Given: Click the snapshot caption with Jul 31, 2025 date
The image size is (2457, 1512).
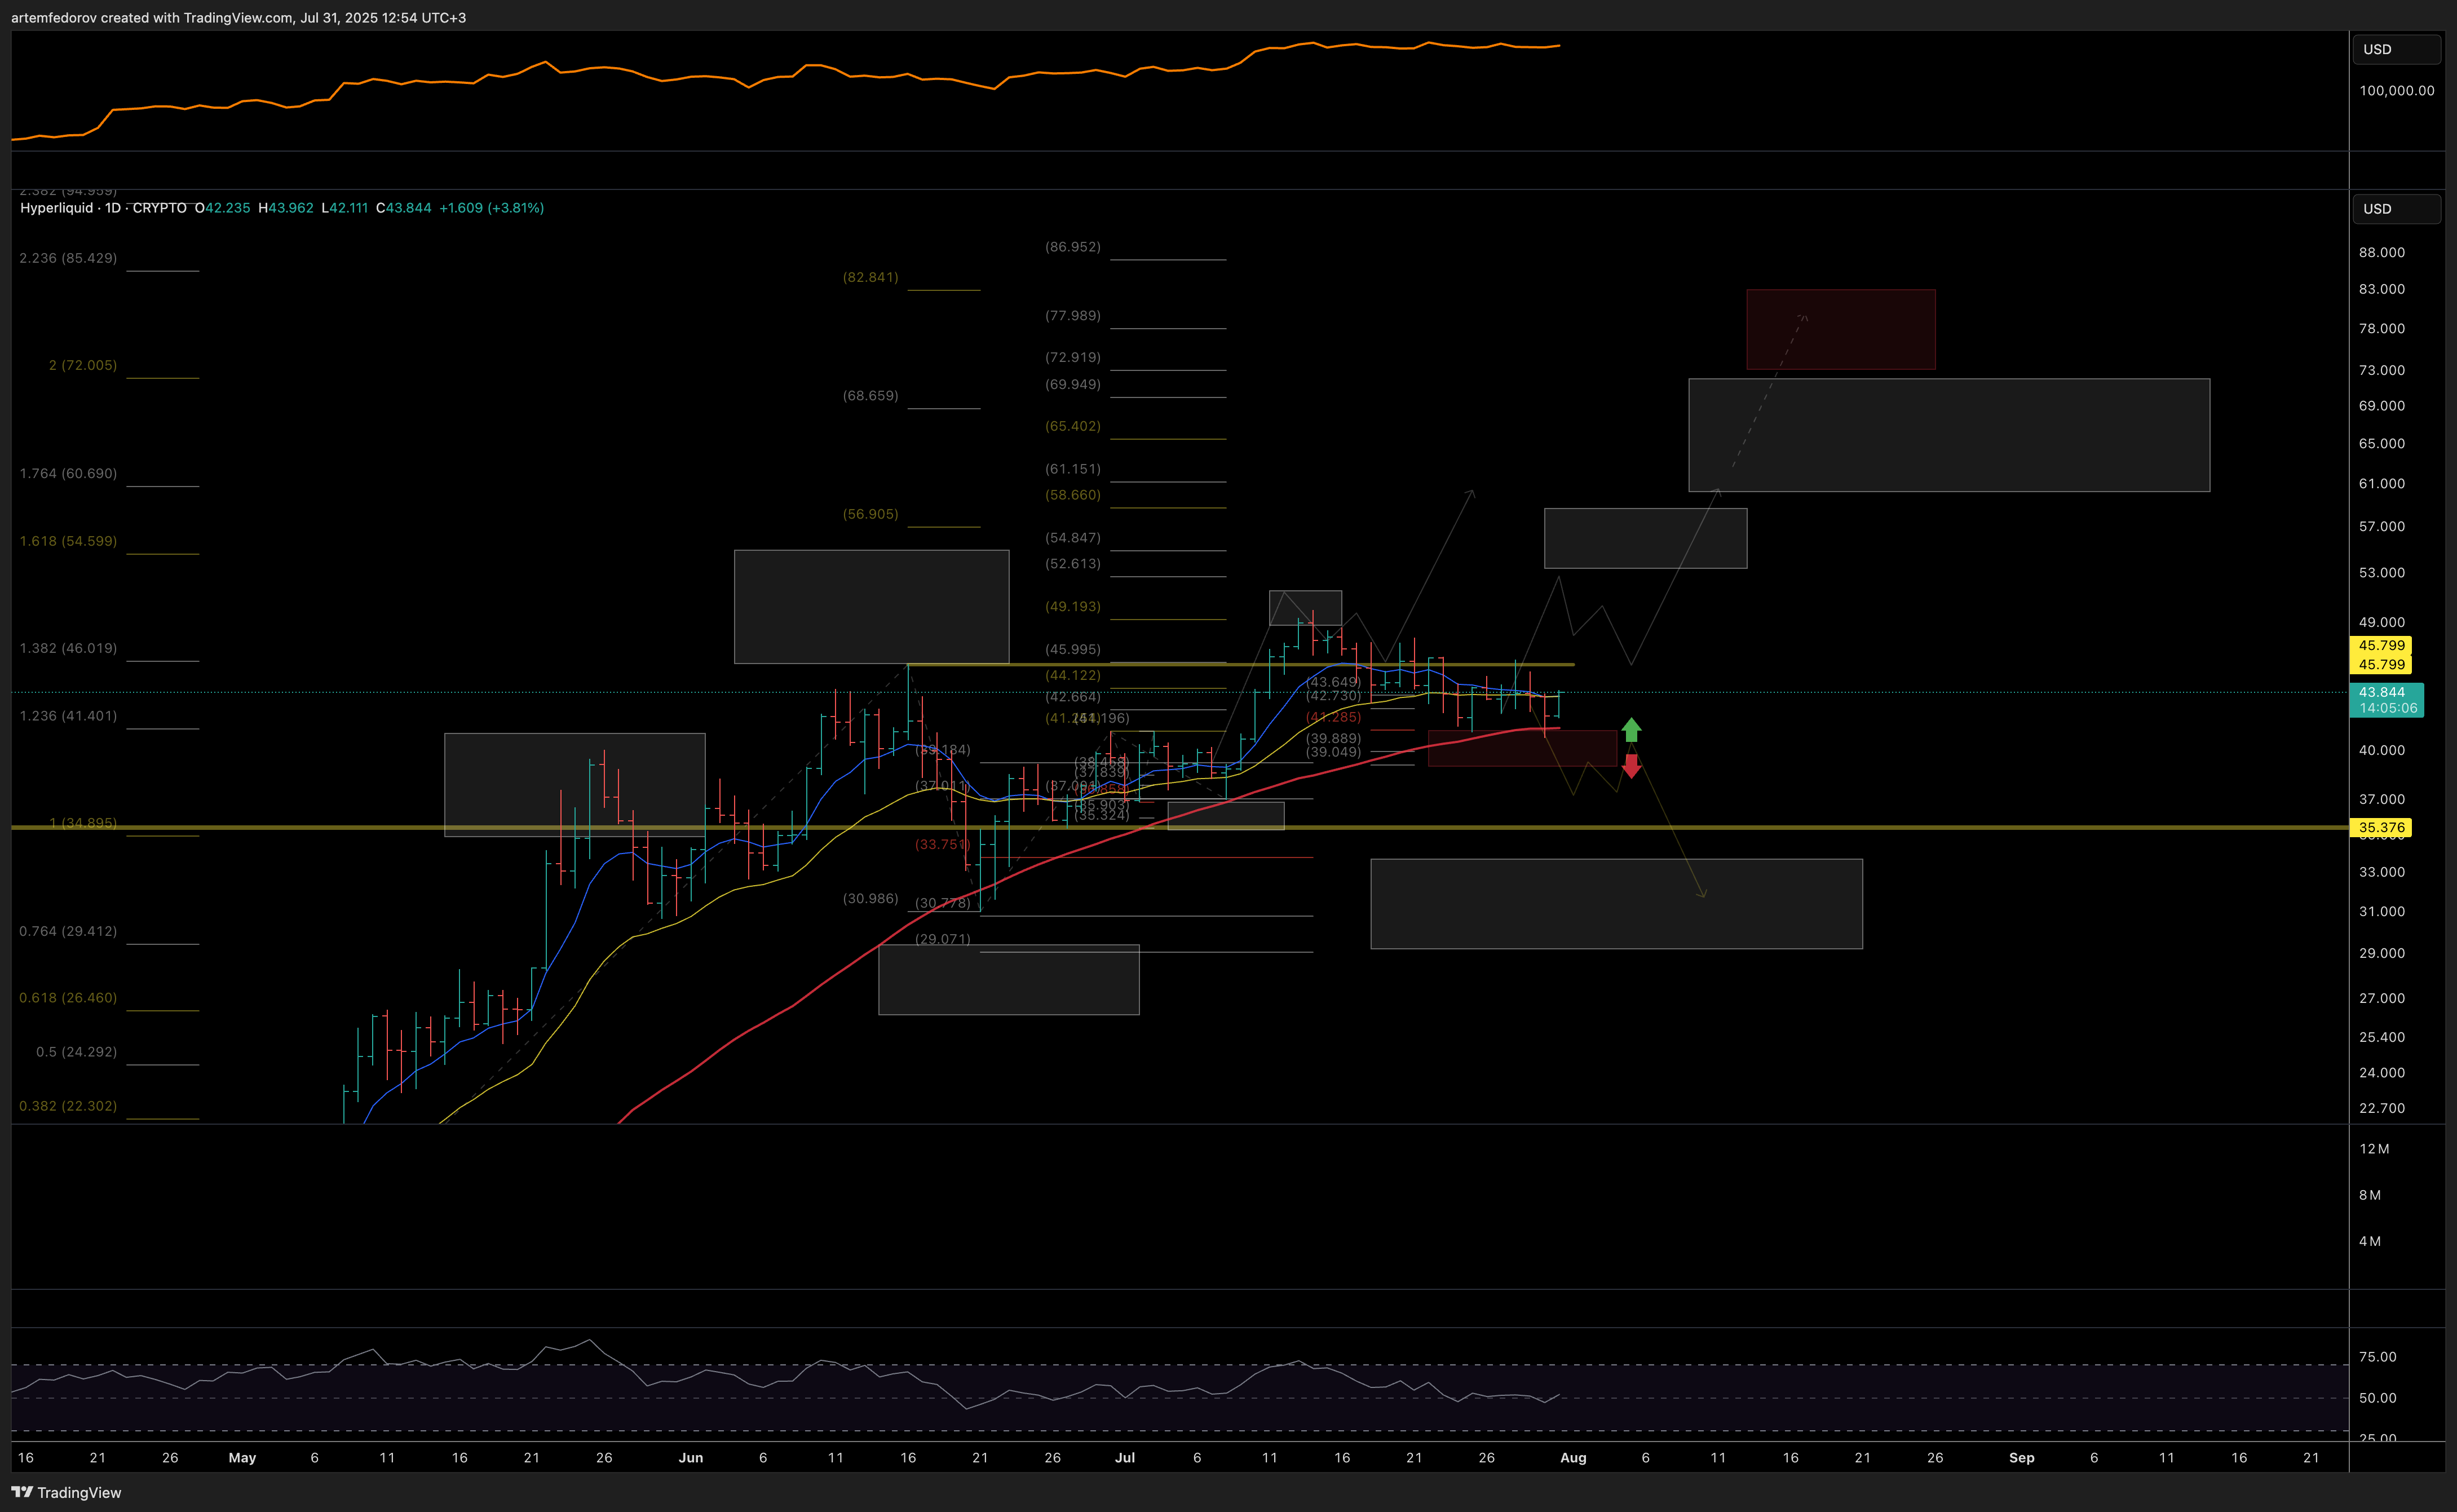Looking at the screenshot, I should tap(239, 18).
